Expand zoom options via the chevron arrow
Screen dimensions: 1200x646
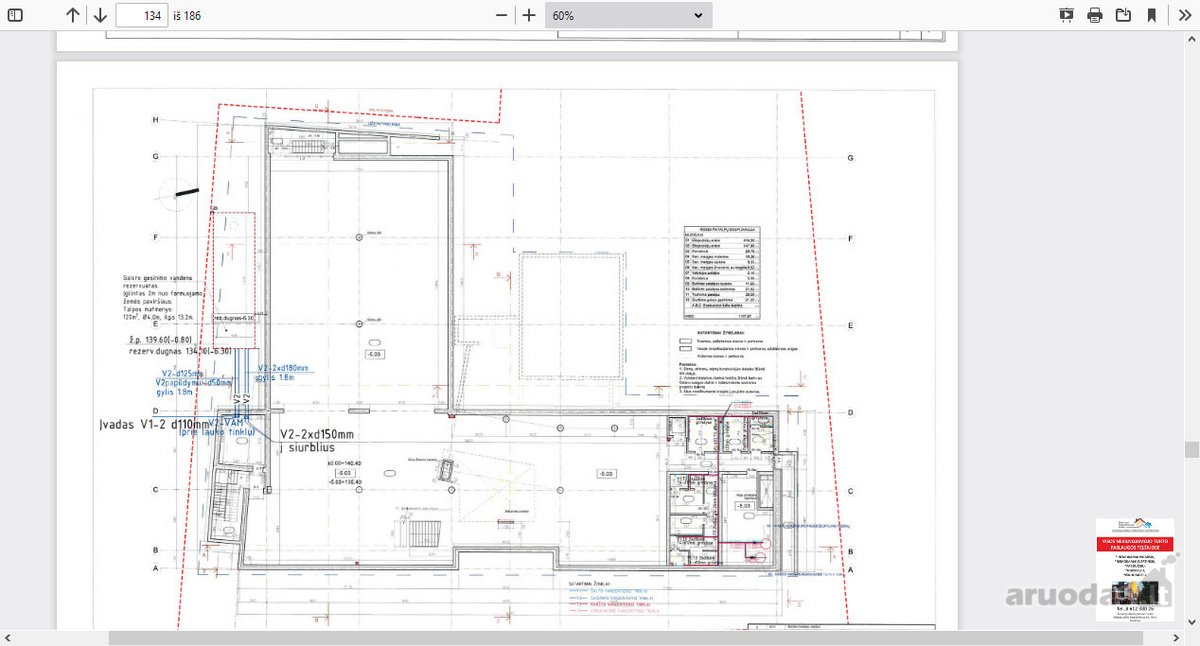pyautogui.click(x=698, y=15)
